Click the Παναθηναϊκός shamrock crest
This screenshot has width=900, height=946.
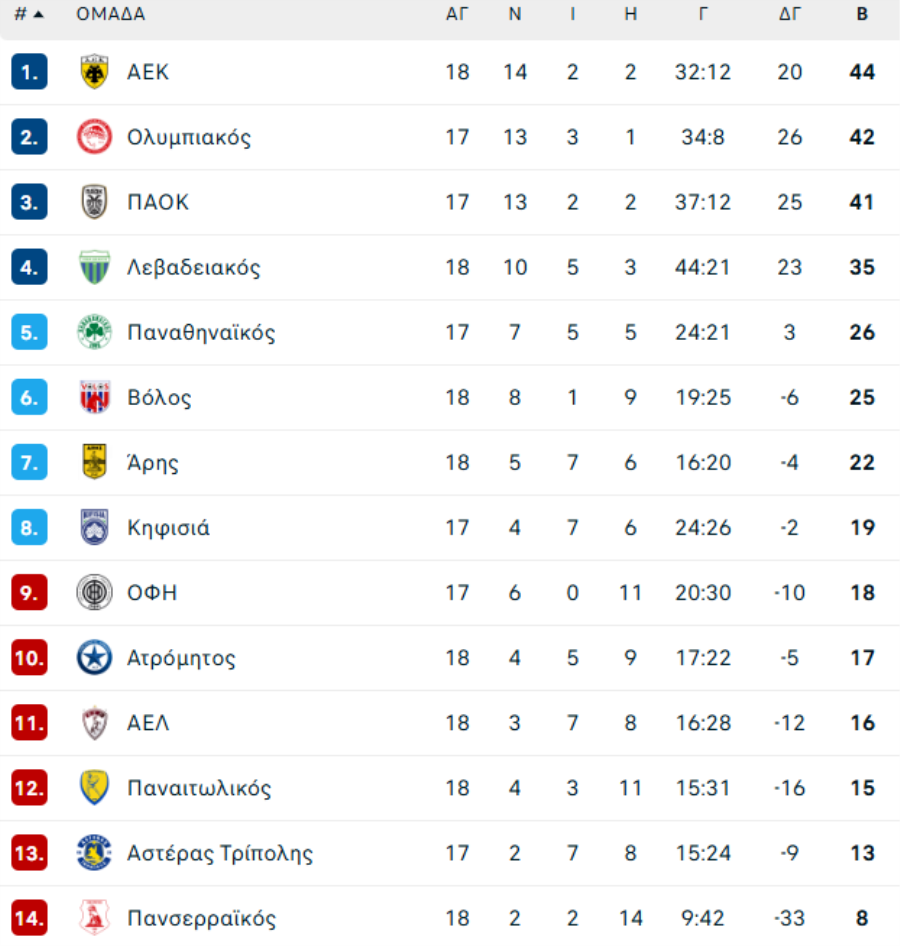point(94,332)
